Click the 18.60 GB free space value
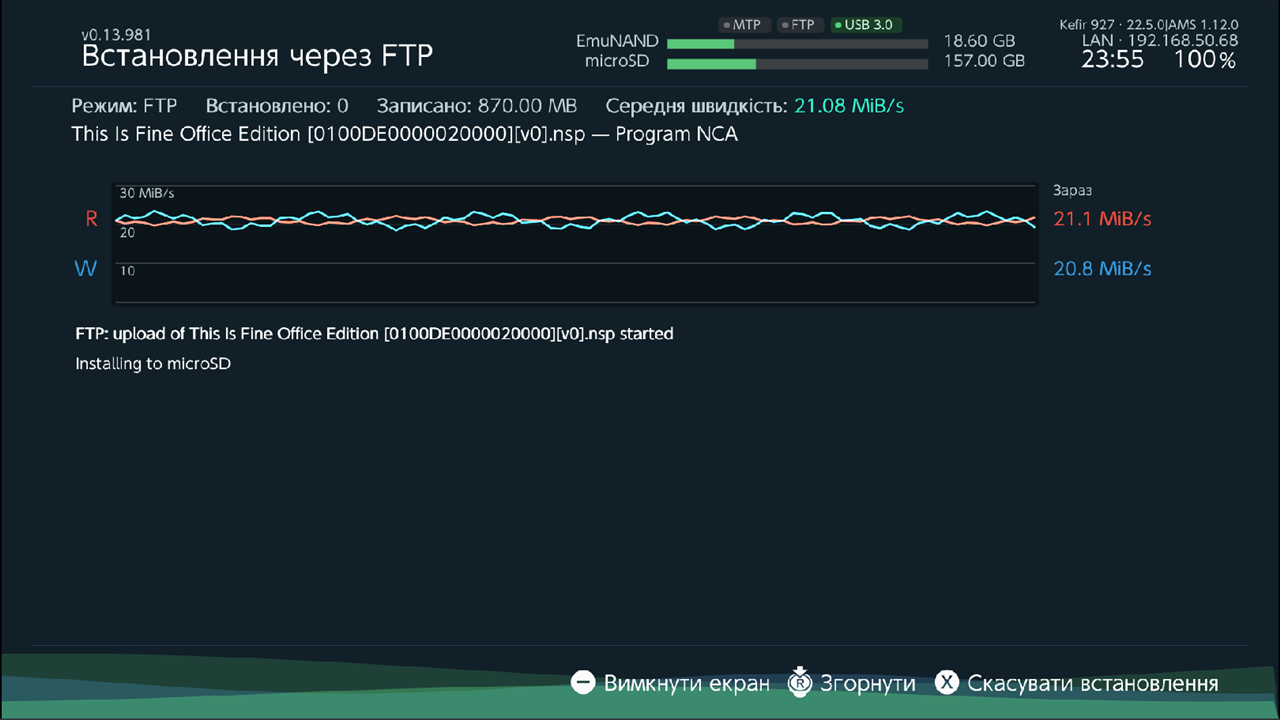Image resolution: width=1280 pixels, height=720 pixels. coord(979,42)
